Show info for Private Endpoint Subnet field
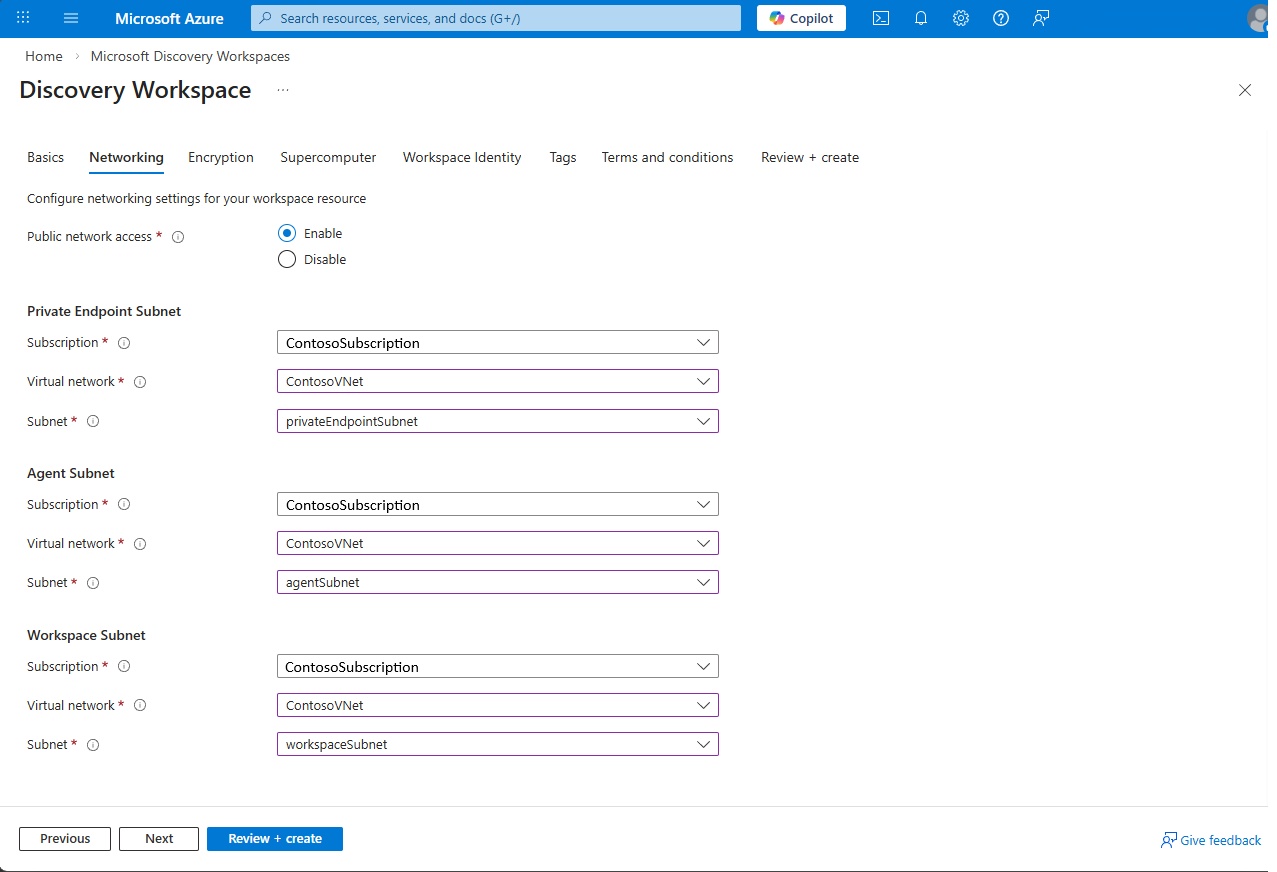Image resolution: width=1277 pixels, height=872 pixels. [x=93, y=422]
